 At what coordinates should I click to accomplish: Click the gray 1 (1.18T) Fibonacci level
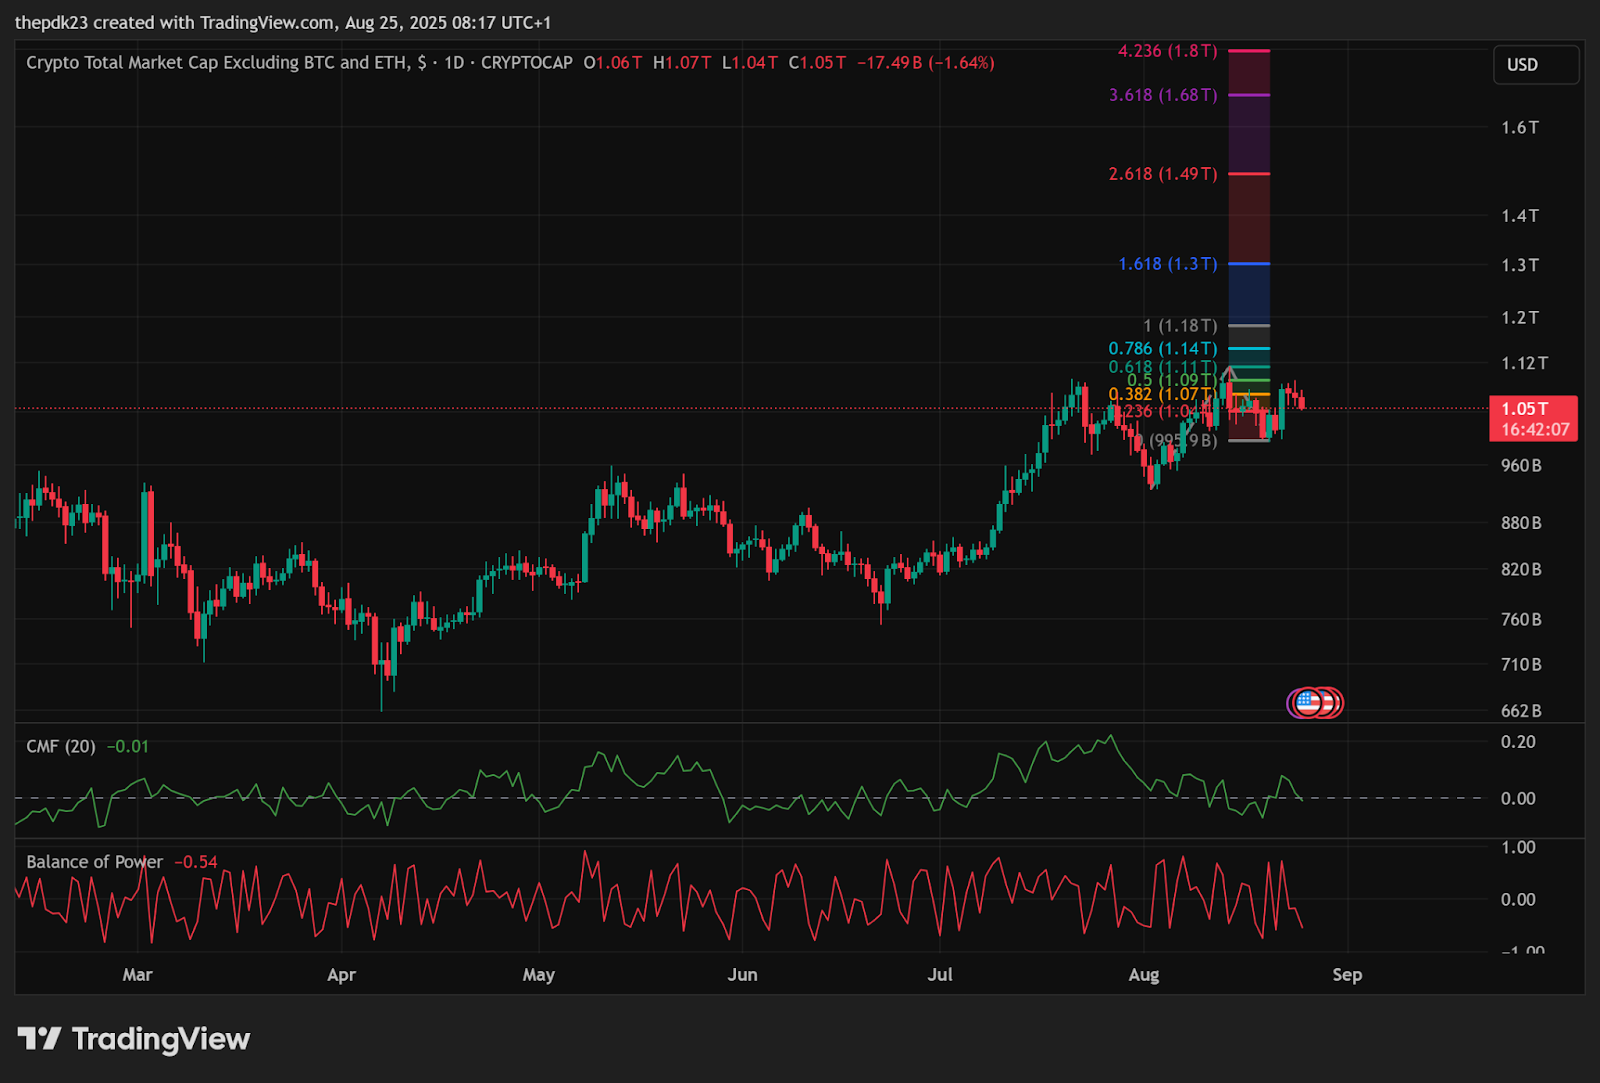point(1248,326)
